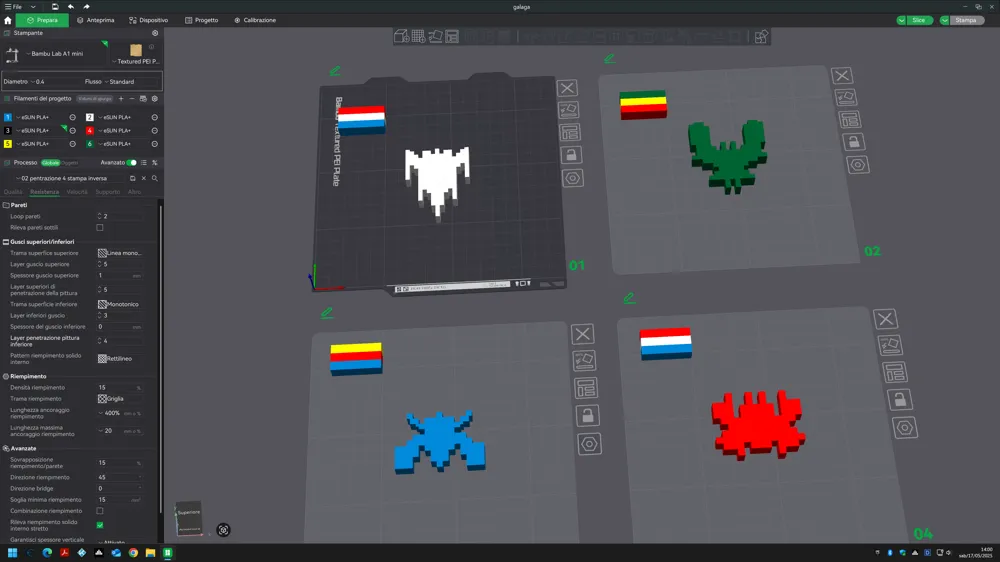Click the Redo arrow

click(86, 6)
